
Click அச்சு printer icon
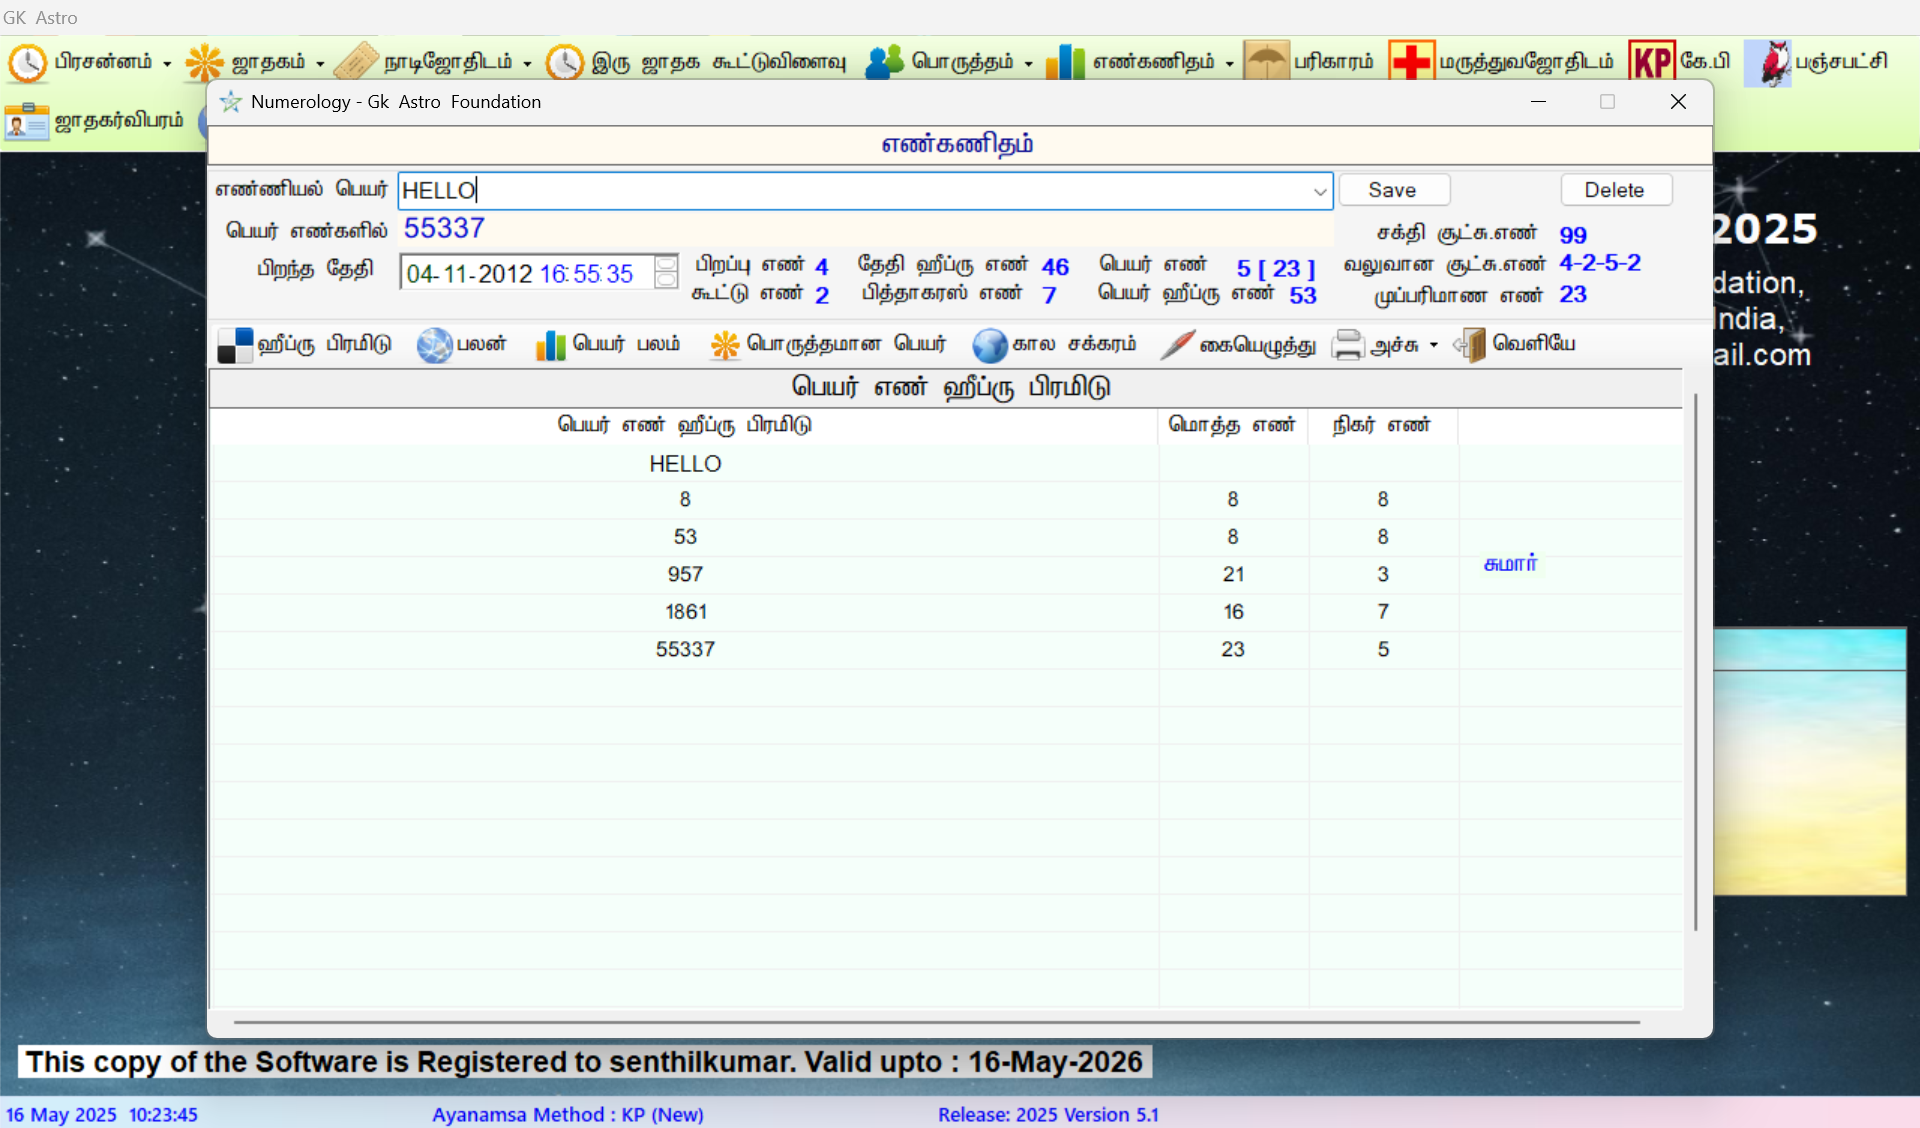click(1348, 345)
